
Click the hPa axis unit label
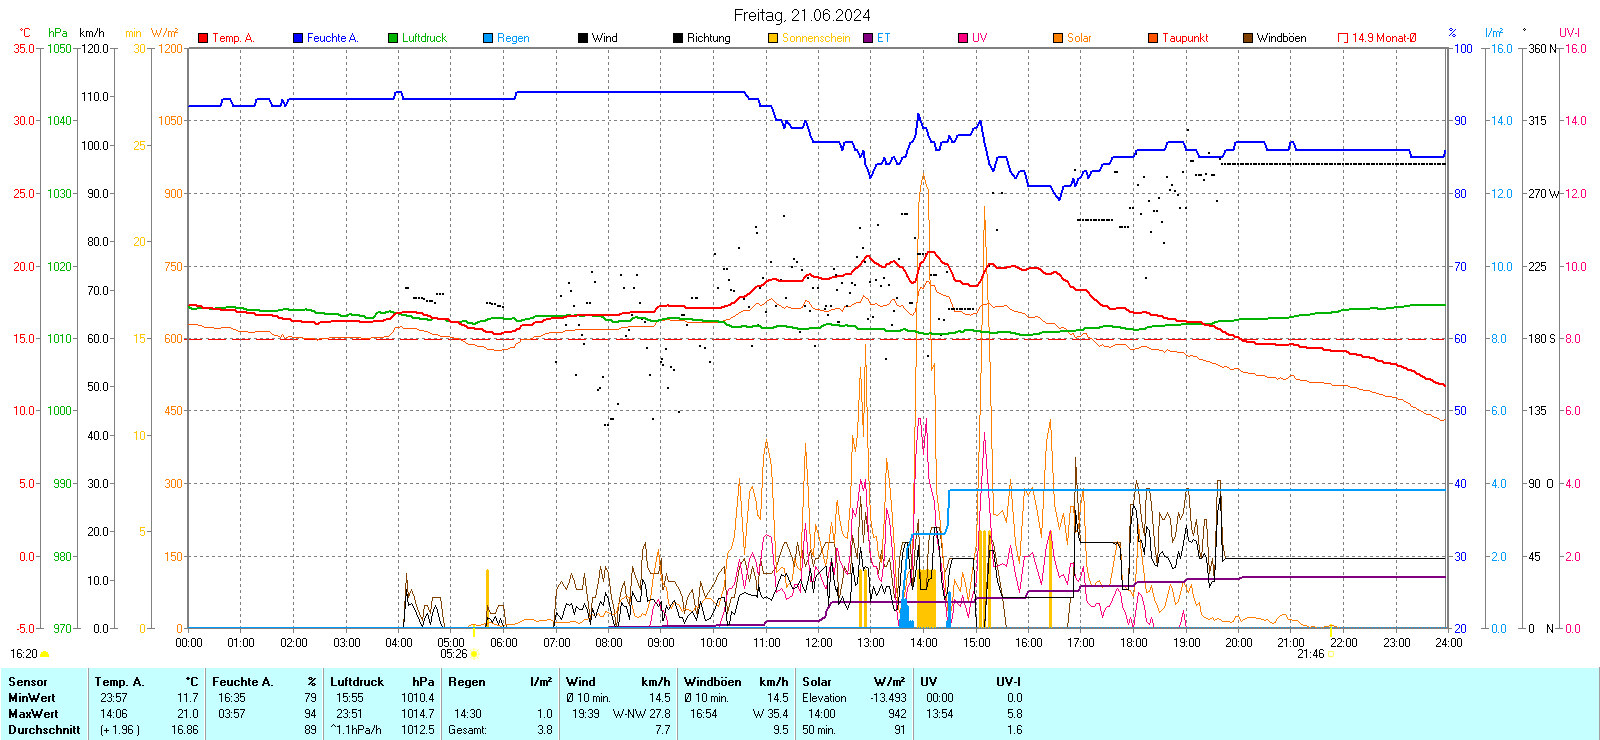(58, 33)
